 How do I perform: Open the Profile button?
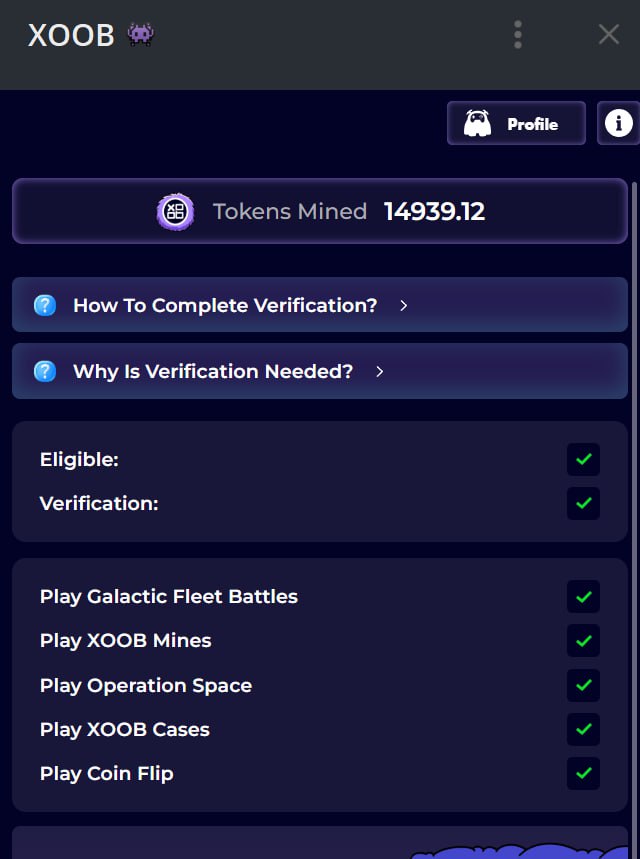click(516, 123)
